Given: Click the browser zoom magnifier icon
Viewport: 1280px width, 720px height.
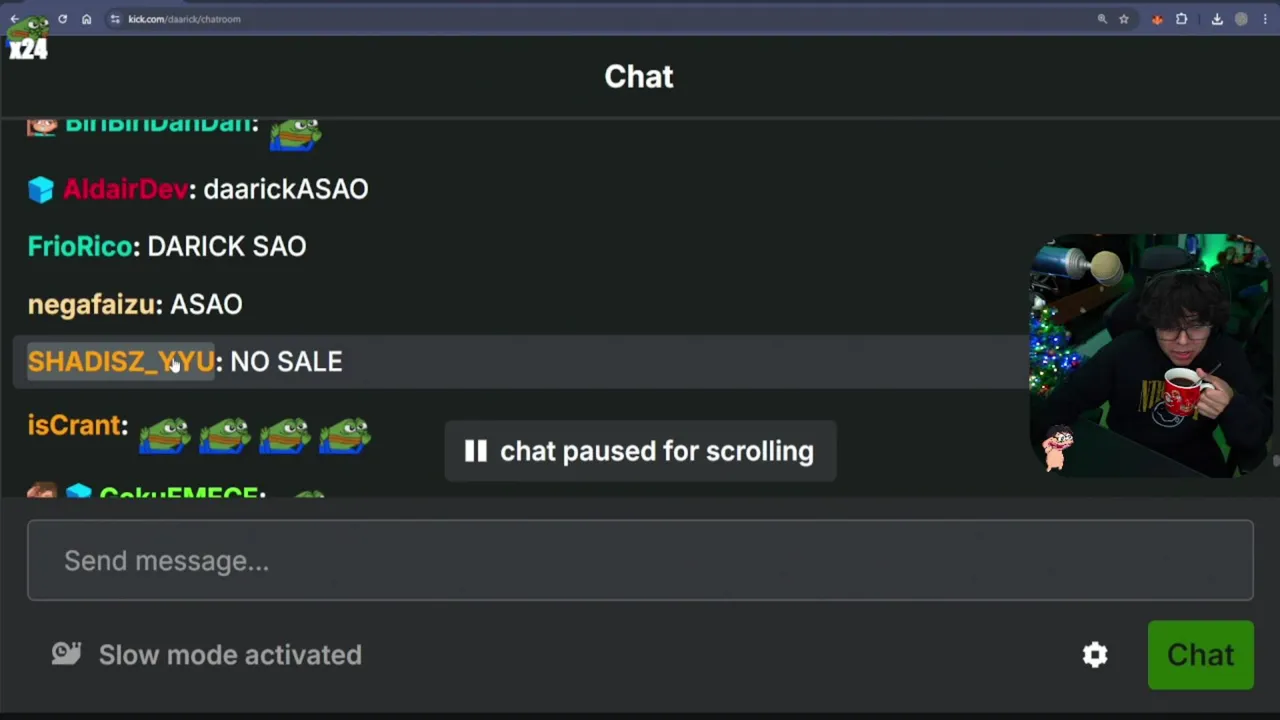Looking at the screenshot, I should point(1102,19).
